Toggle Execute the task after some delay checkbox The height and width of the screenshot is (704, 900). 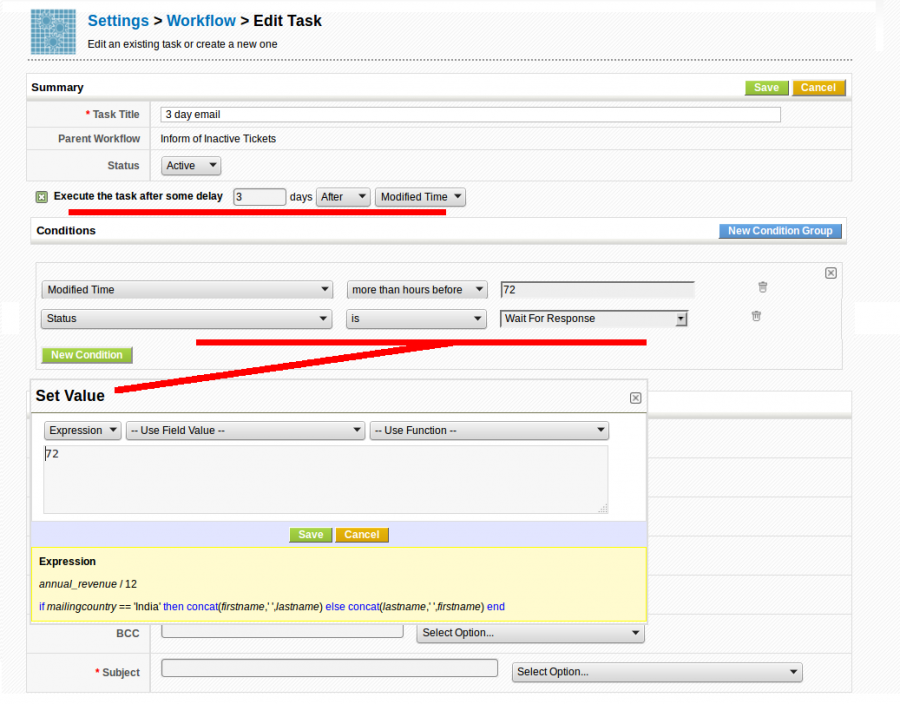pyautogui.click(x=41, y=197)
